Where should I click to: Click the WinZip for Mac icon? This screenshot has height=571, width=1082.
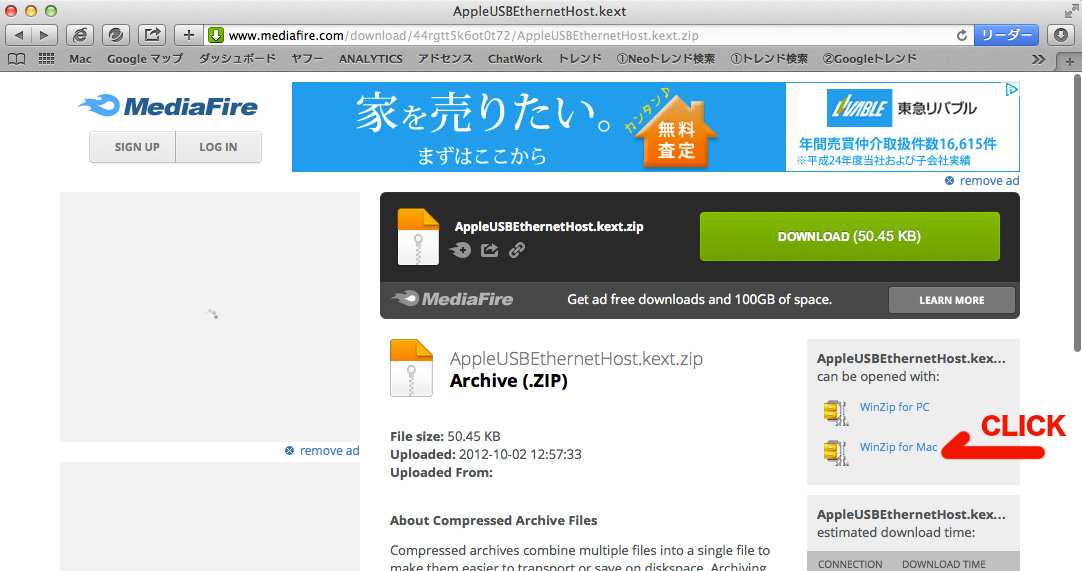[836, 452]
